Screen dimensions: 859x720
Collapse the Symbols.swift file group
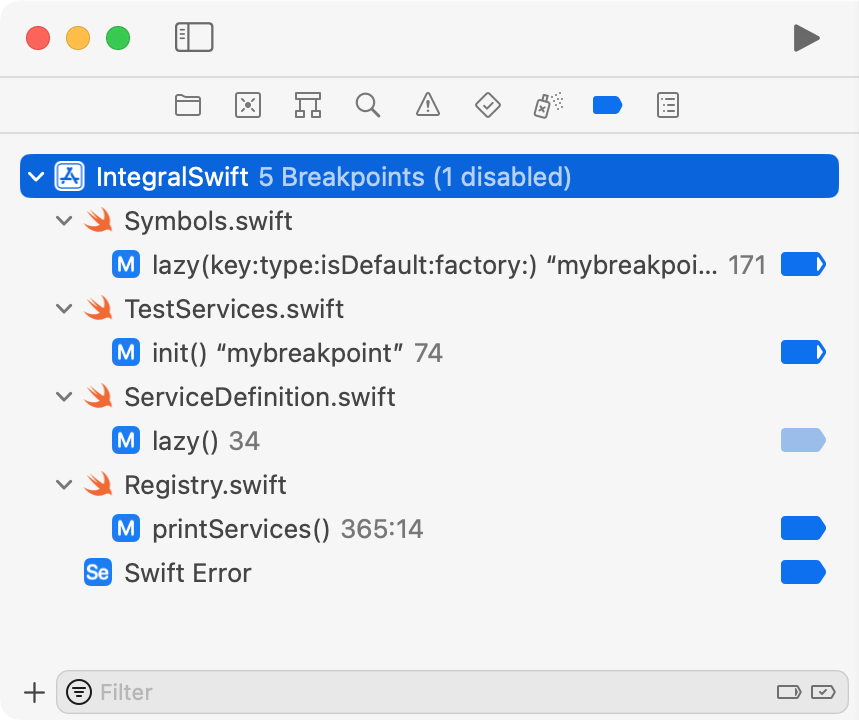click(x=64, y=221)
